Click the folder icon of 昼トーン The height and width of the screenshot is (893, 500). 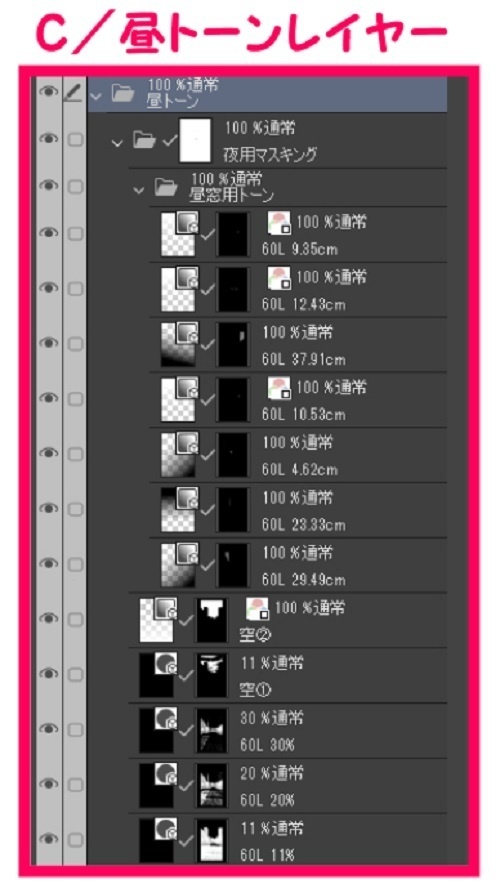click(122, 93)
